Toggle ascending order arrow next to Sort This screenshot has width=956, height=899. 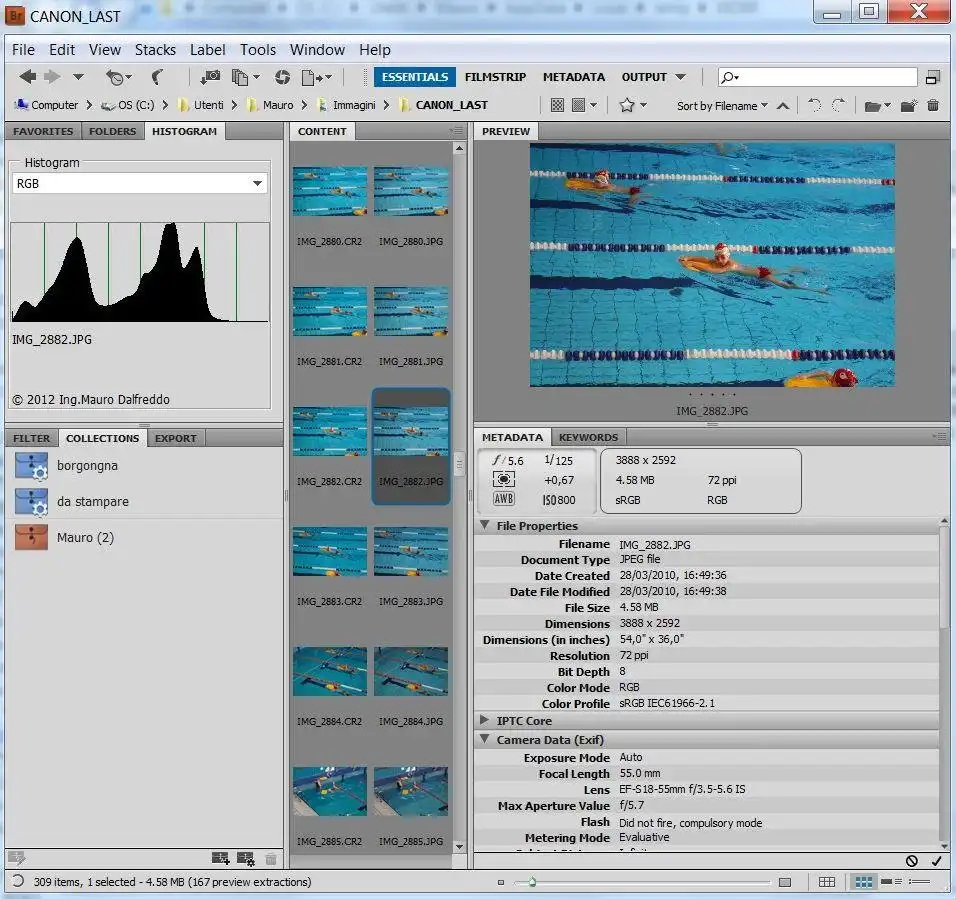[783, 106]
